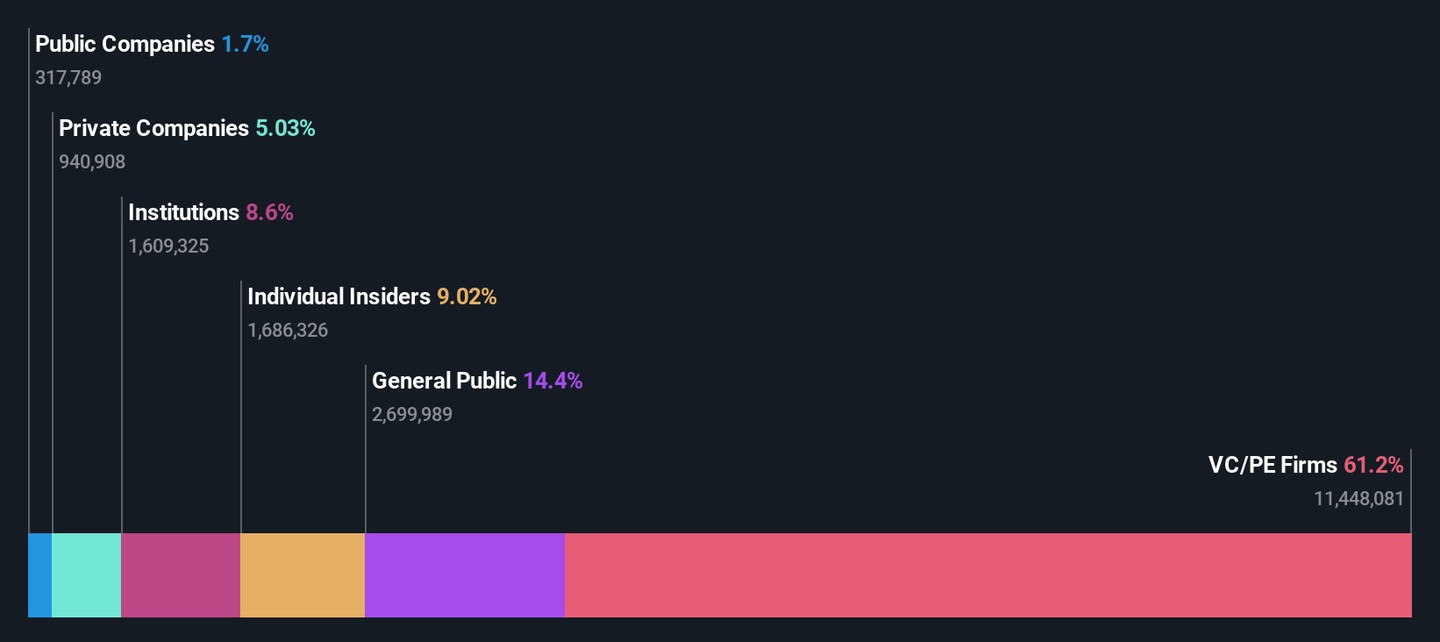Click the magenta Institutions bar segment
1440x642 pixels.
click(180, 575)
